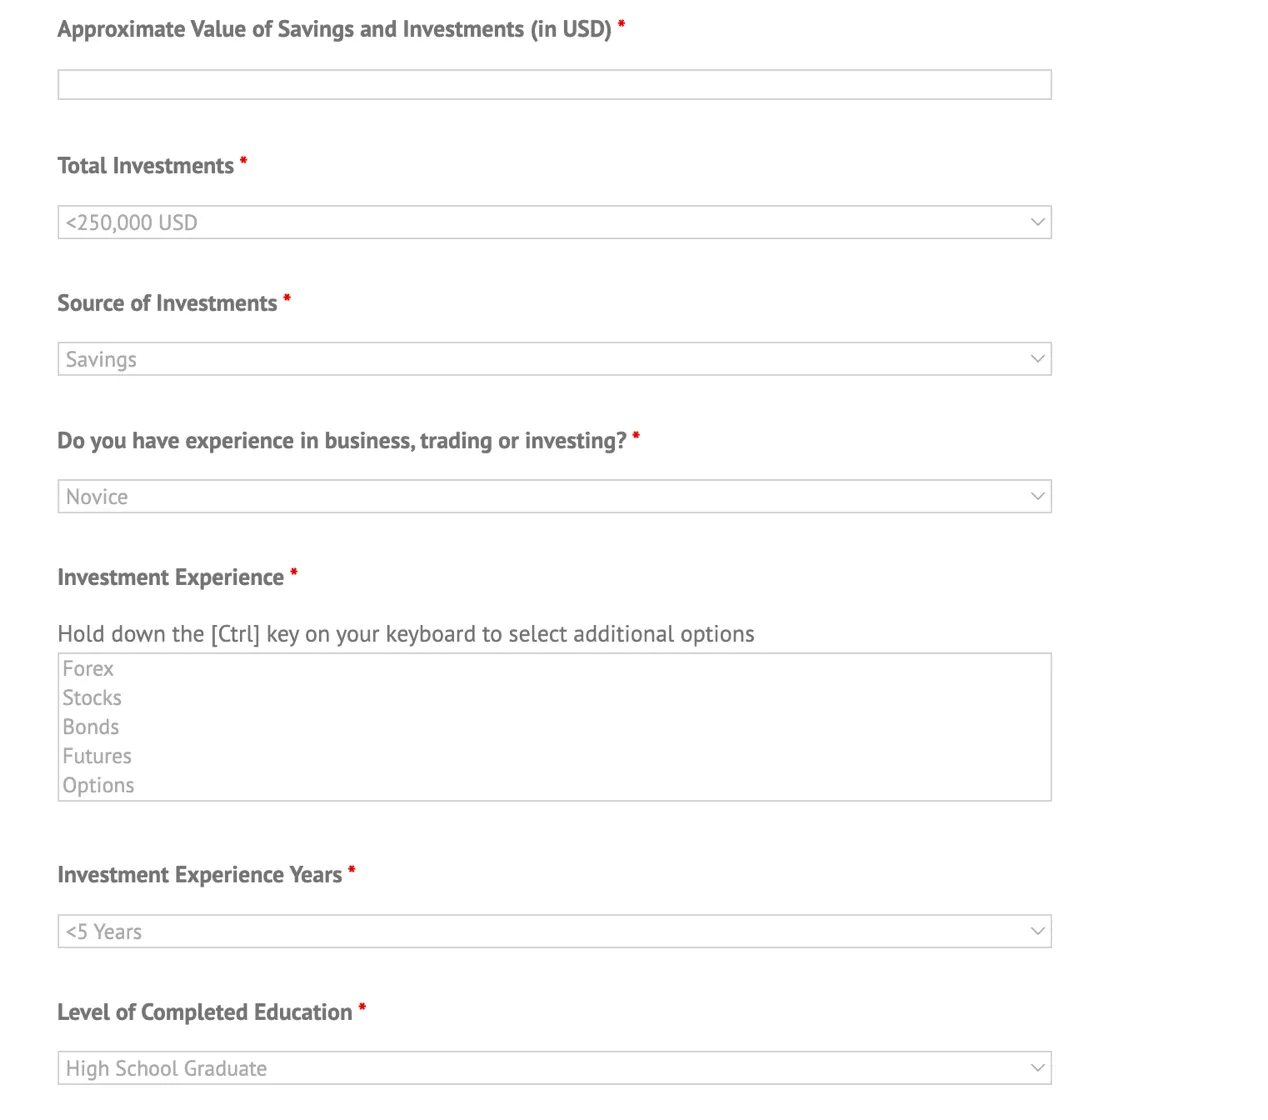Select Forex in the Investment Experience list
The width and height of the screenshot is (1268, 1120).
[x=554, y=669]
